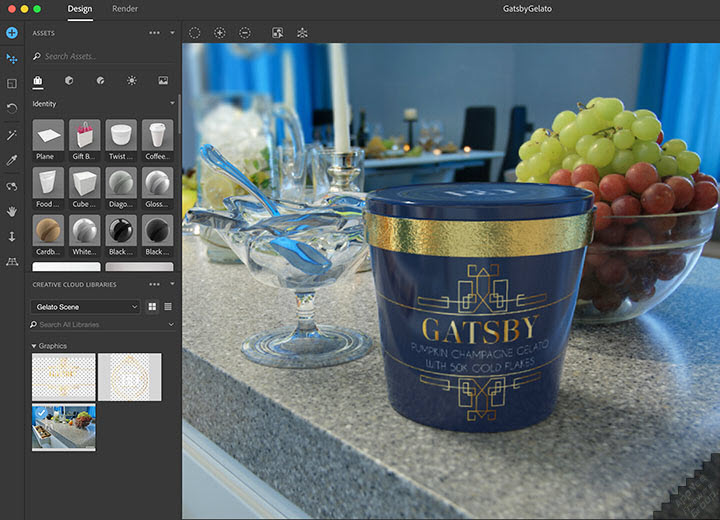Open the Gelato Scene library dropdown
The image size is (720, 520).
pyautogui.click(x=85, y=306)
